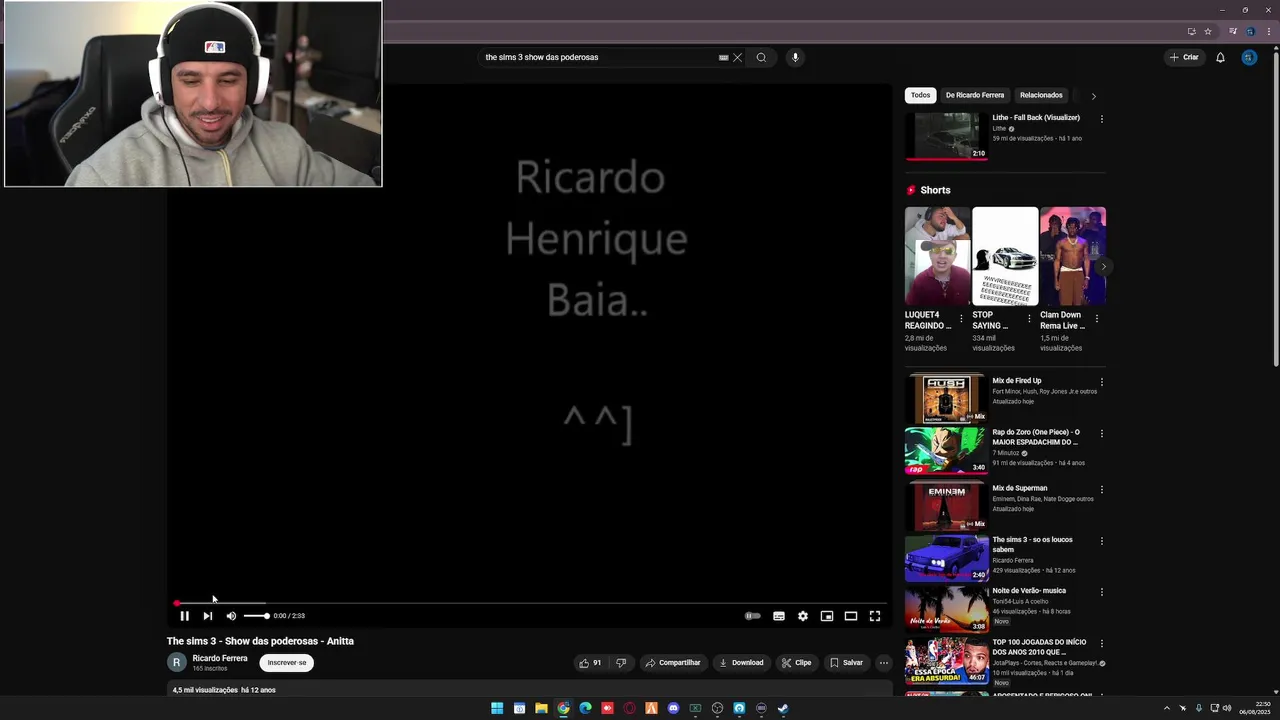Open the STOP SAYING short thumbnail
The height and width of the screenshot is (720, 1280).
(x=1005, y=256)
